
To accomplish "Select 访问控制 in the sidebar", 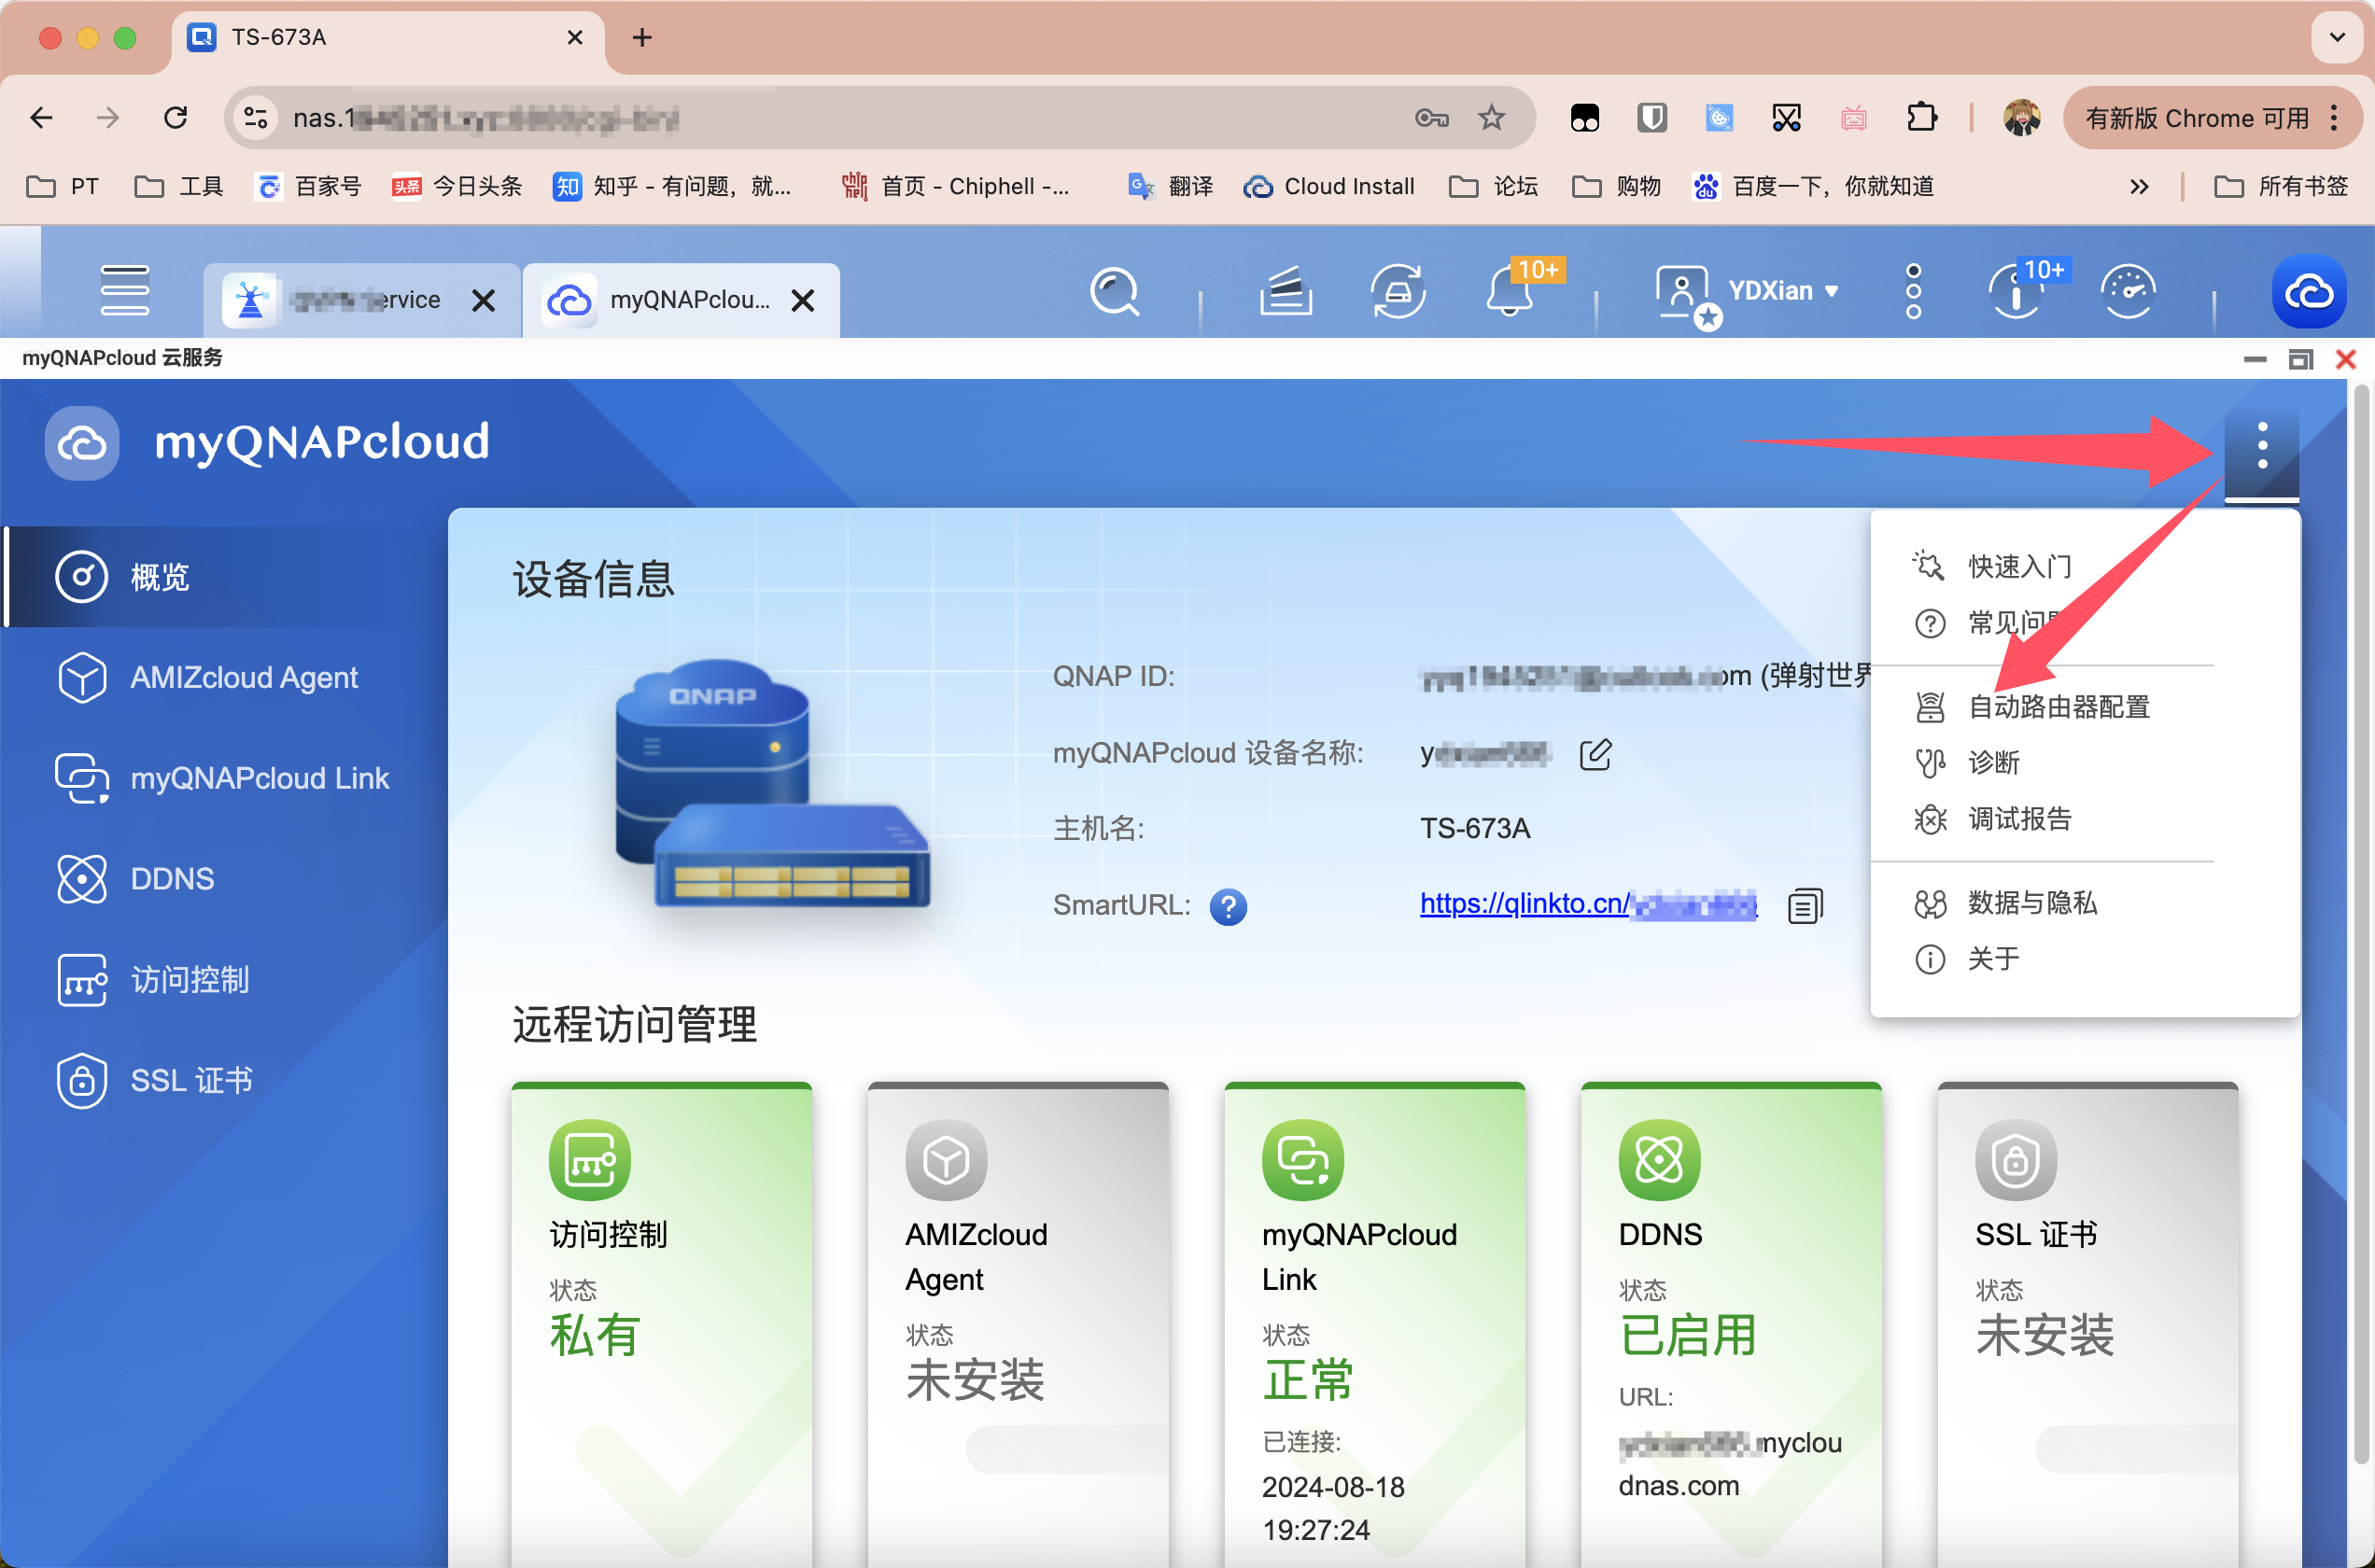I will point(224,980).
